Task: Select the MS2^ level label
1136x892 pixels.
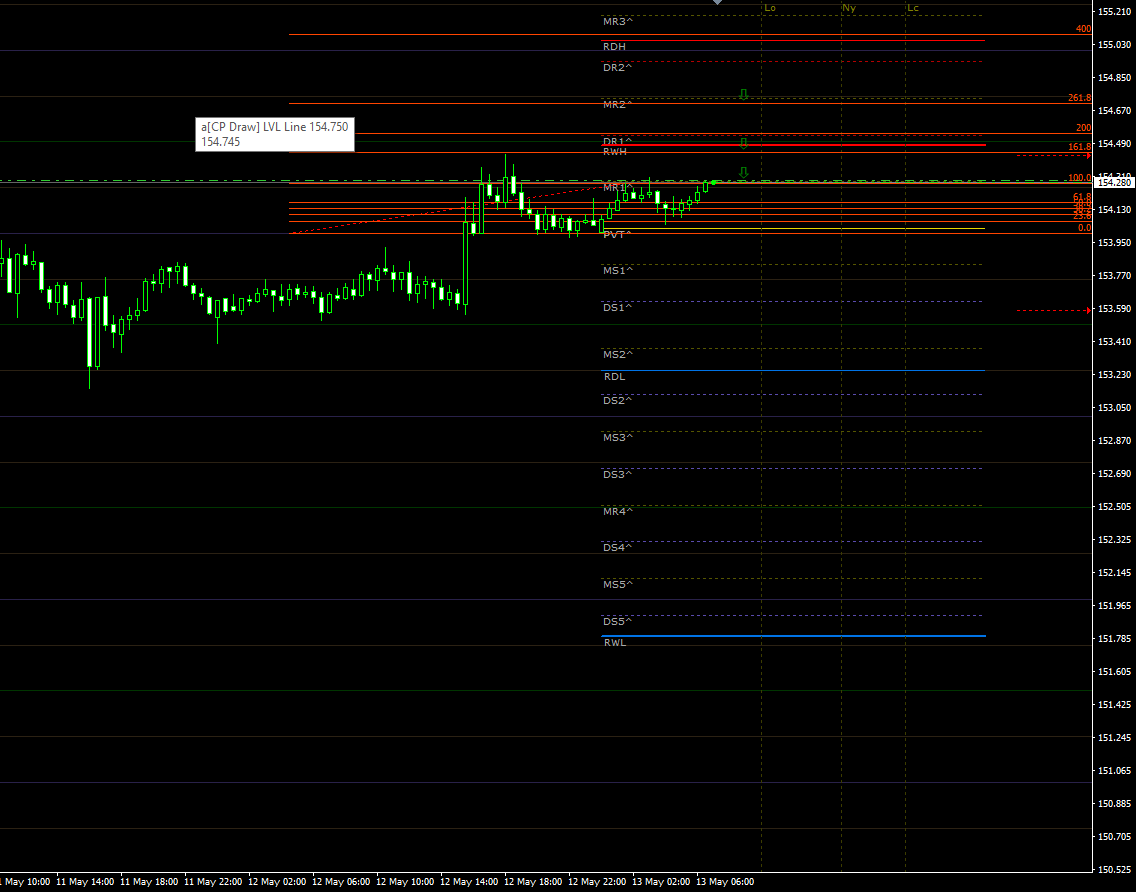Action: coord(617,354)
